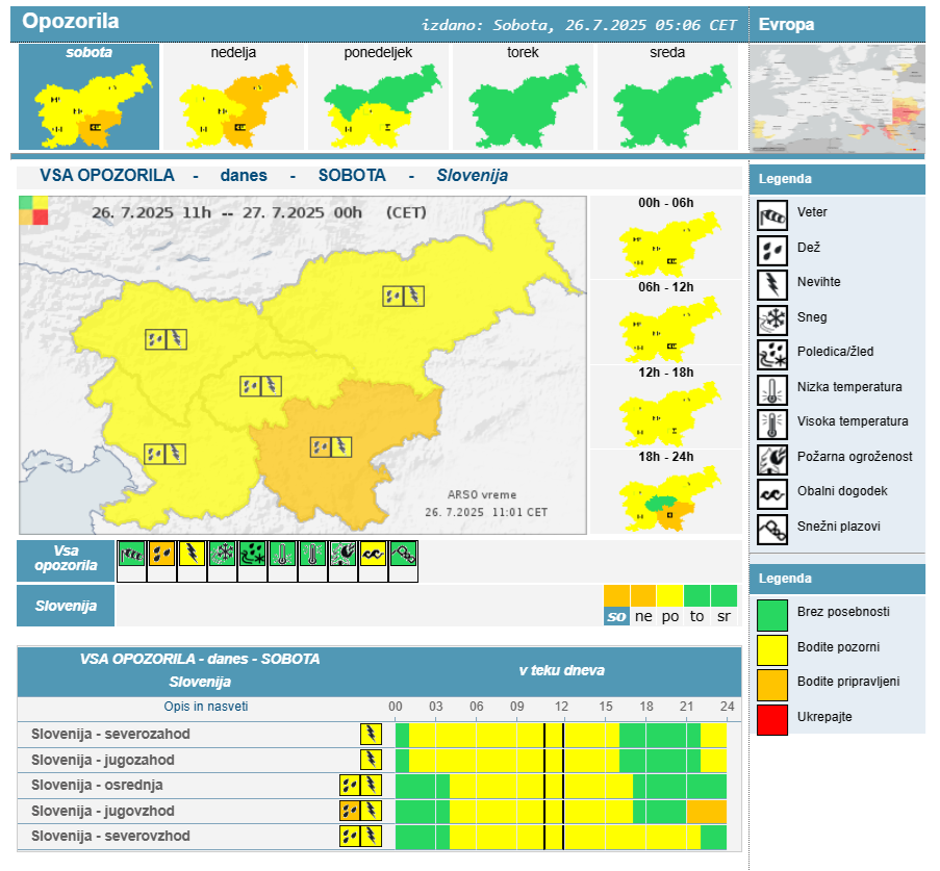Click the wind icon in Vsa opozorila row
The height and width of the screenshot is (871, 940).
click(x=132, y=557)
